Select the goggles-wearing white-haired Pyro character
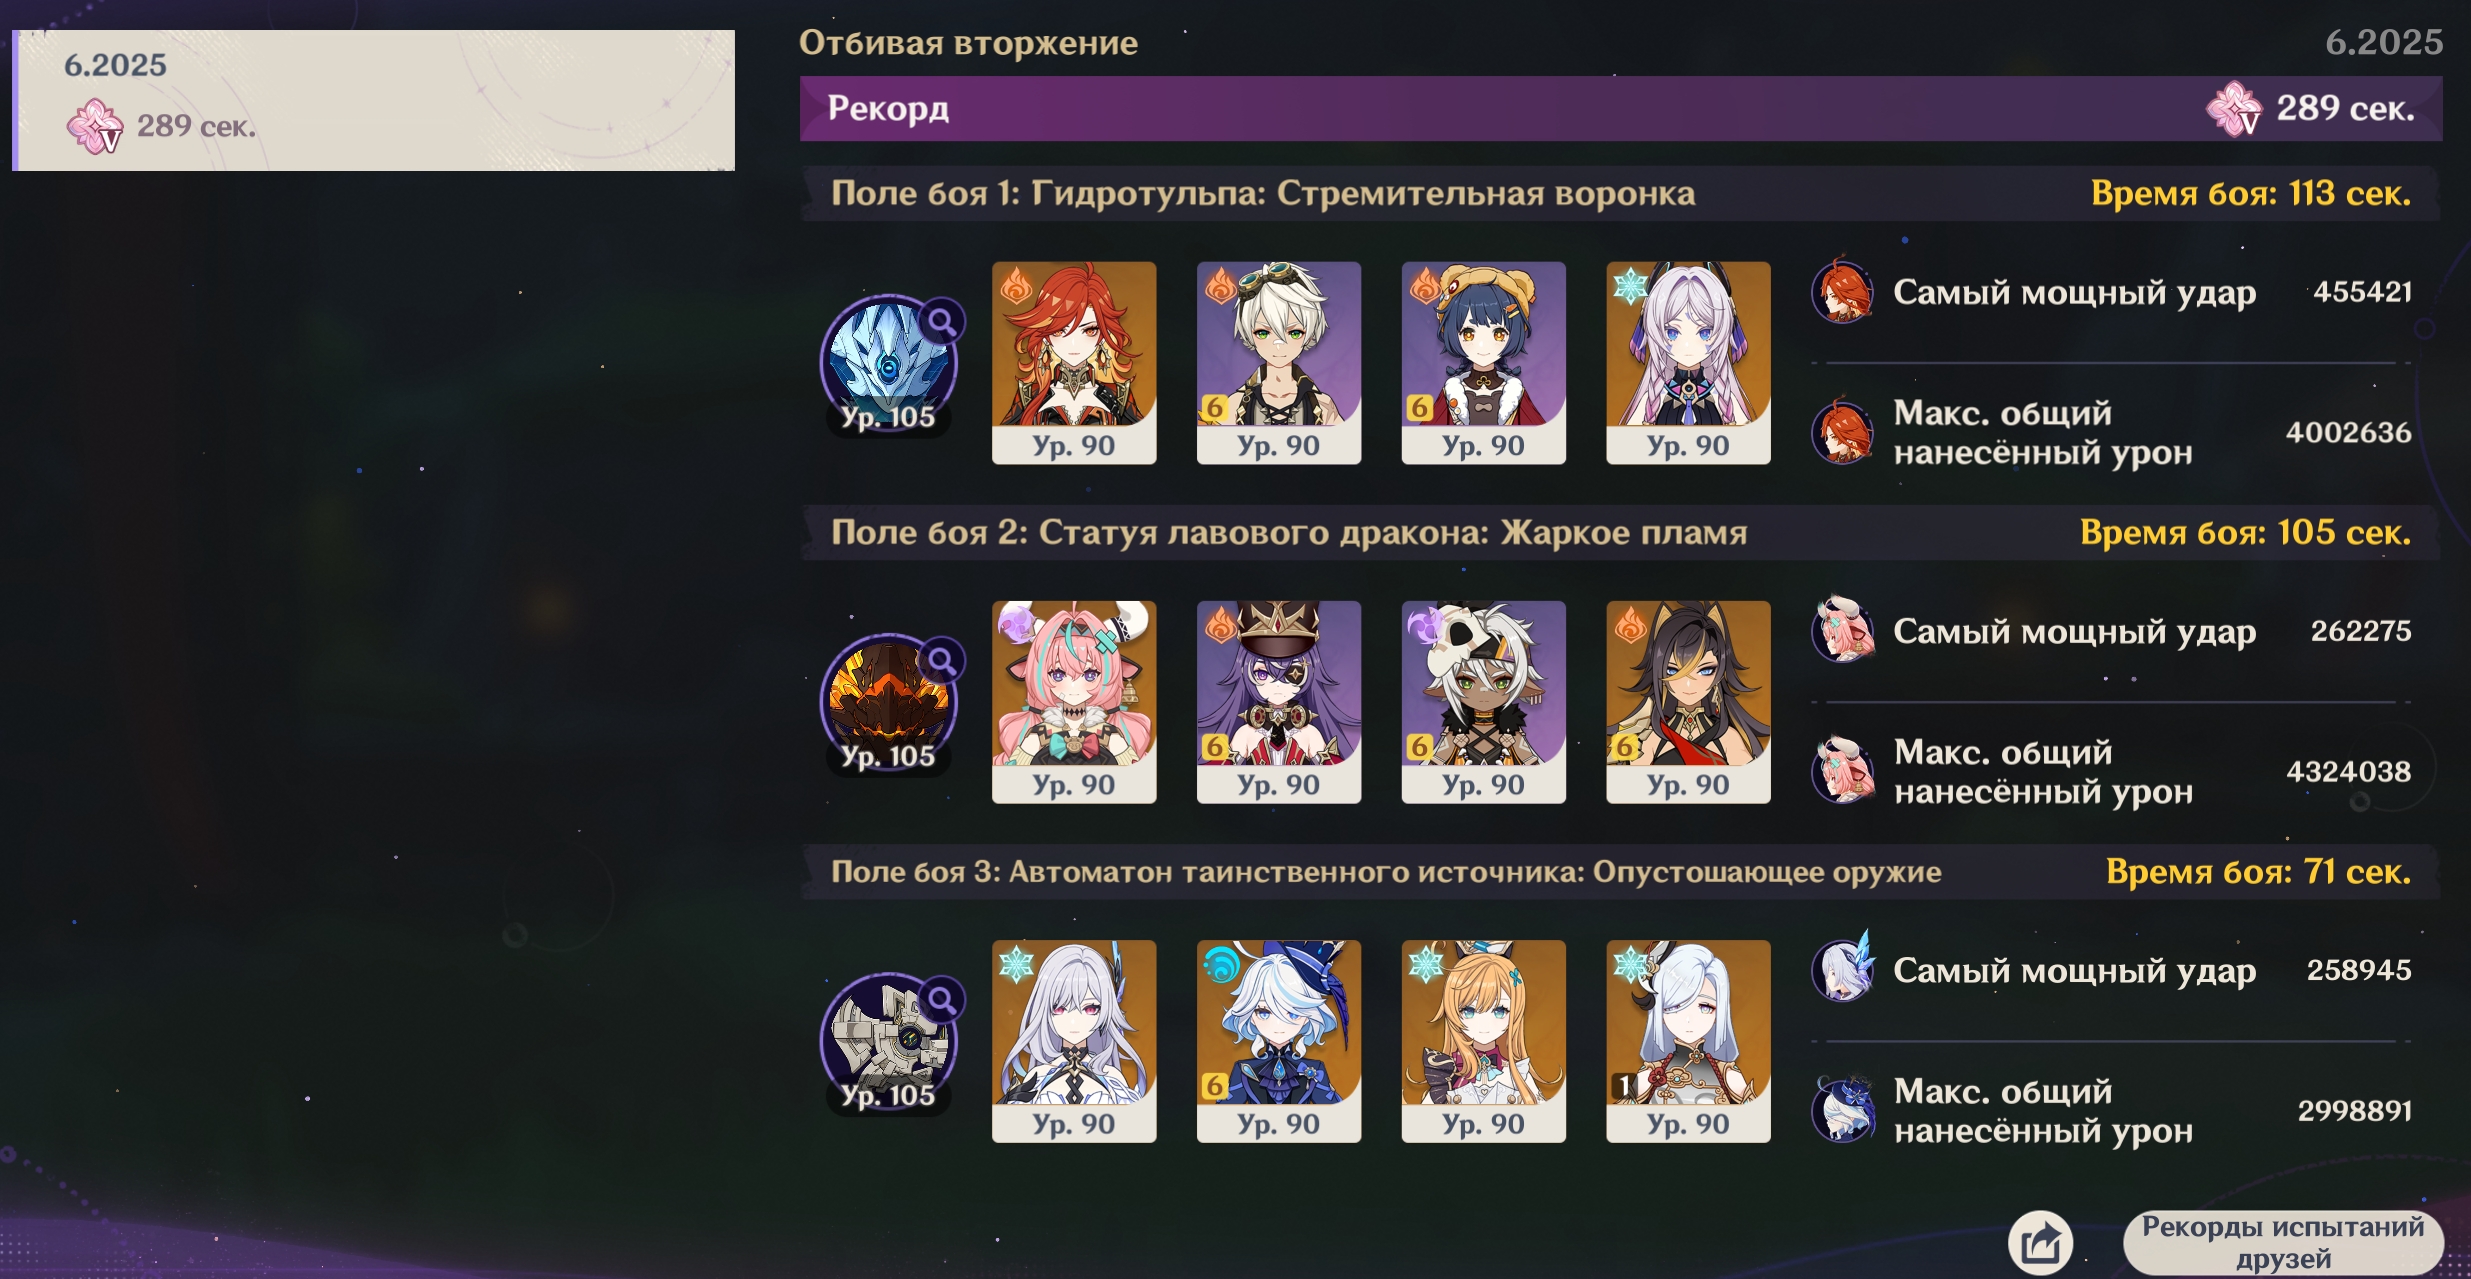This screenshot has width=2471, height=1279. [1279, 363]
